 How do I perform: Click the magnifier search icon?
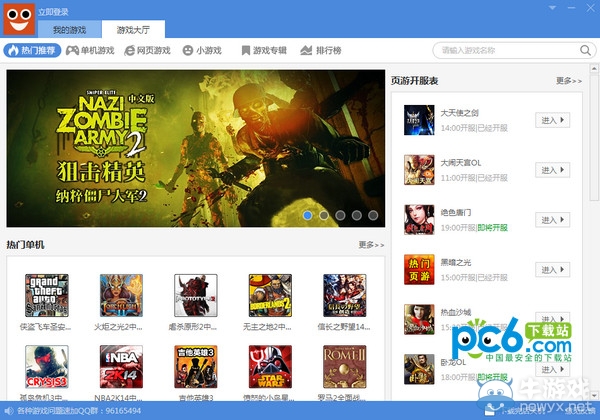click(x=585, y=50)
